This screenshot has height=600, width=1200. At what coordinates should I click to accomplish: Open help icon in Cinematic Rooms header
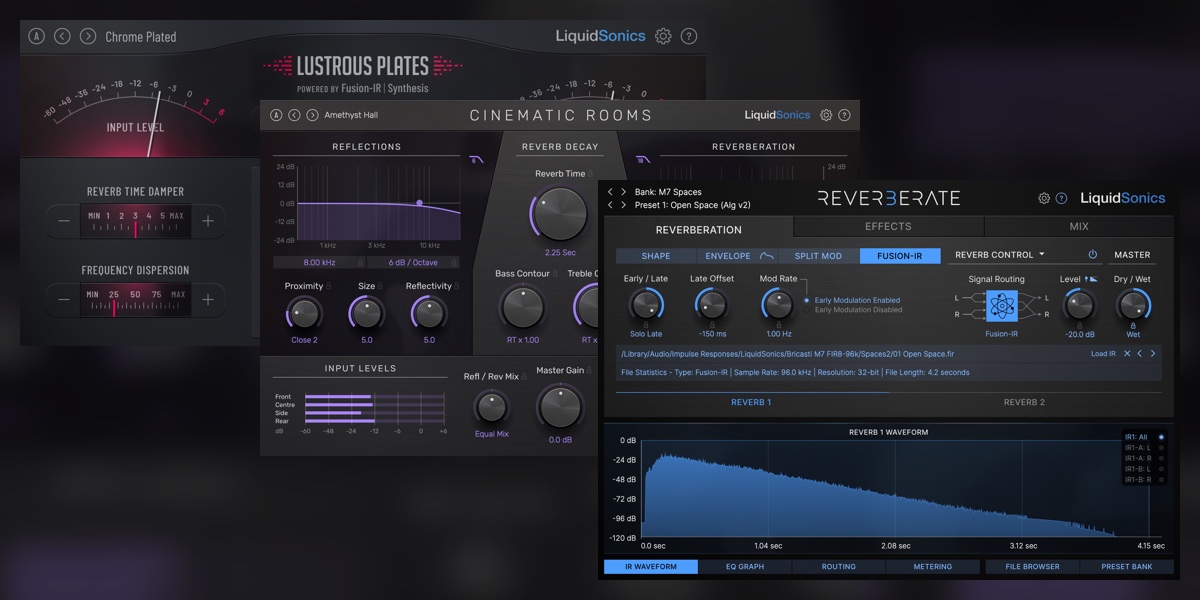[844, 115]
